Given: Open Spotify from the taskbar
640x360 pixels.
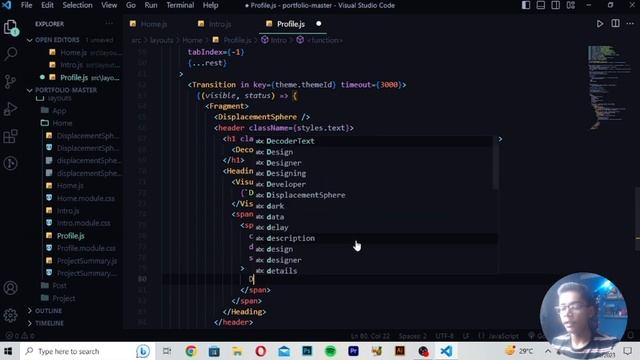Looking at the screenshot, I should [x=330, y=351].
